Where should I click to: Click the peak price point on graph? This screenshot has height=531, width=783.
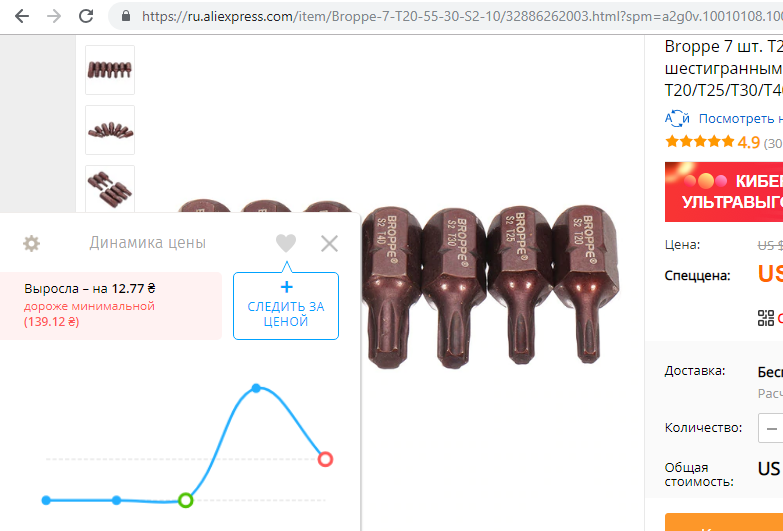256,388
